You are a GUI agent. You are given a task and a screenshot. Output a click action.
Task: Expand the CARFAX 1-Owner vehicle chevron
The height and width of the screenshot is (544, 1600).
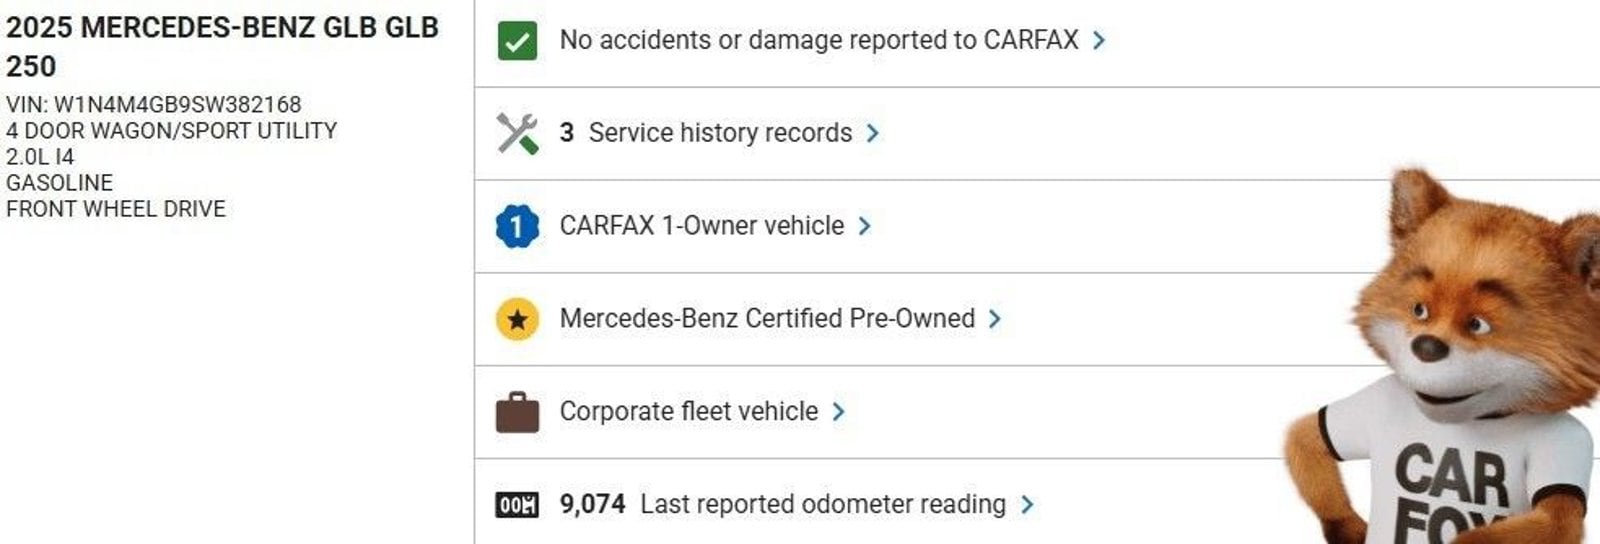[864, 226]
